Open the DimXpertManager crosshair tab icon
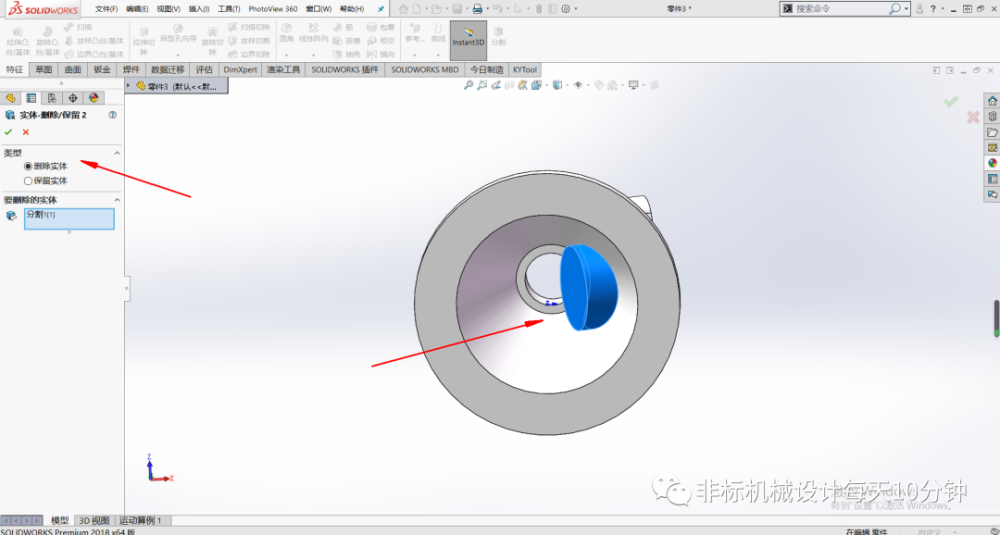 [73, 98]
